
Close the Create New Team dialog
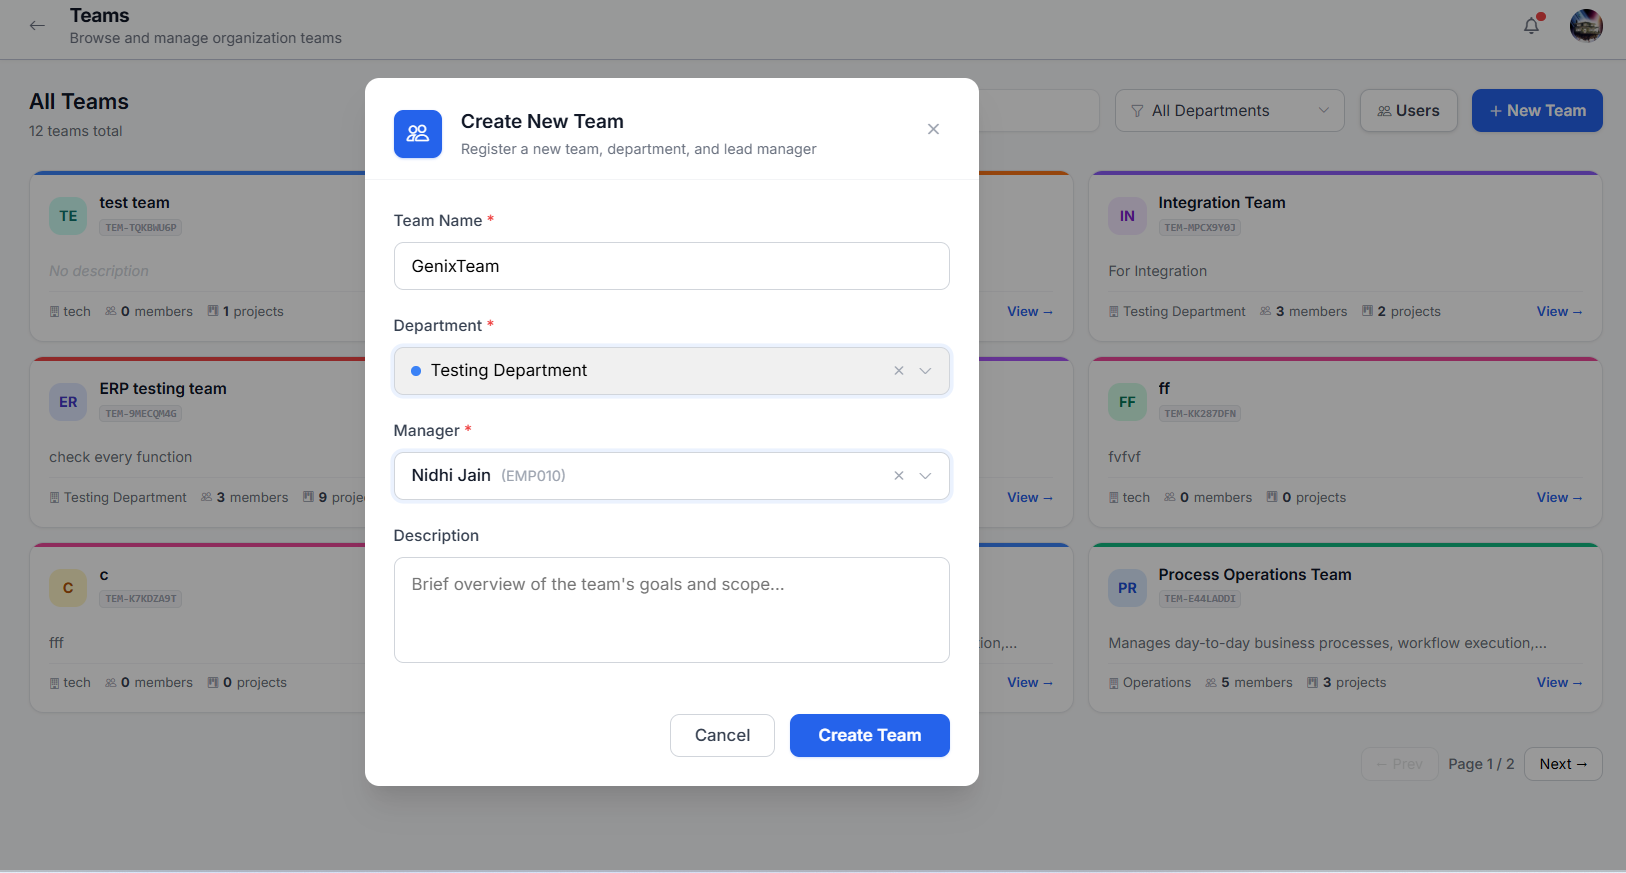(x=933, y=129)
